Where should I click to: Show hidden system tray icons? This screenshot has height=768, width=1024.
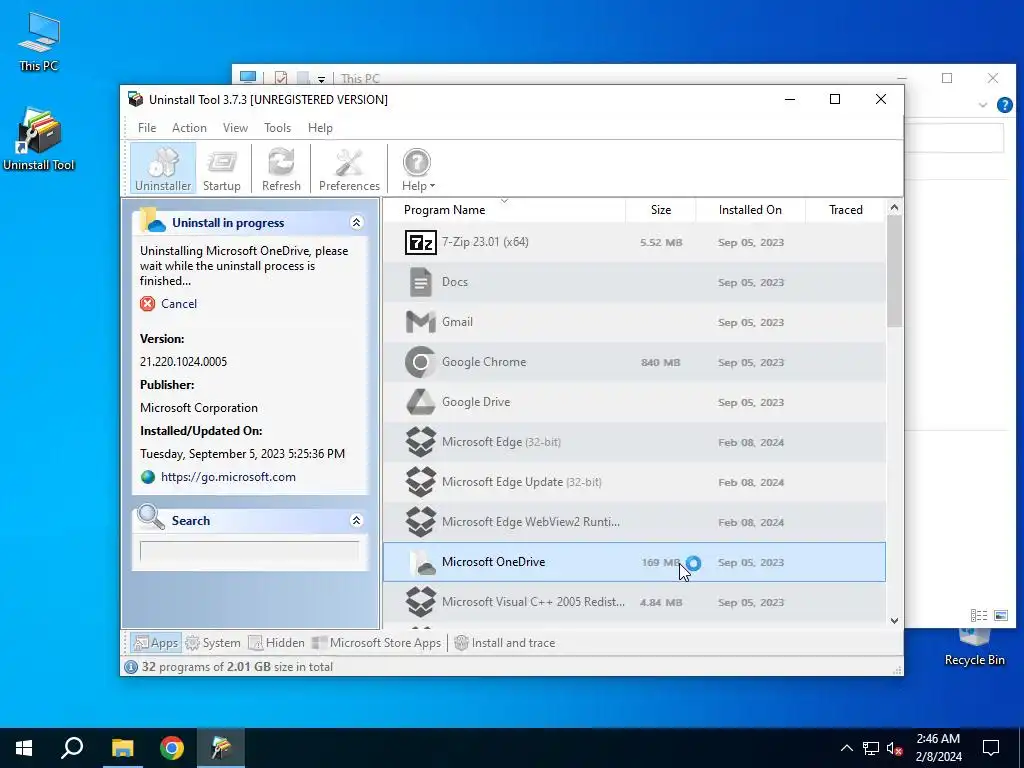[846, 748]
